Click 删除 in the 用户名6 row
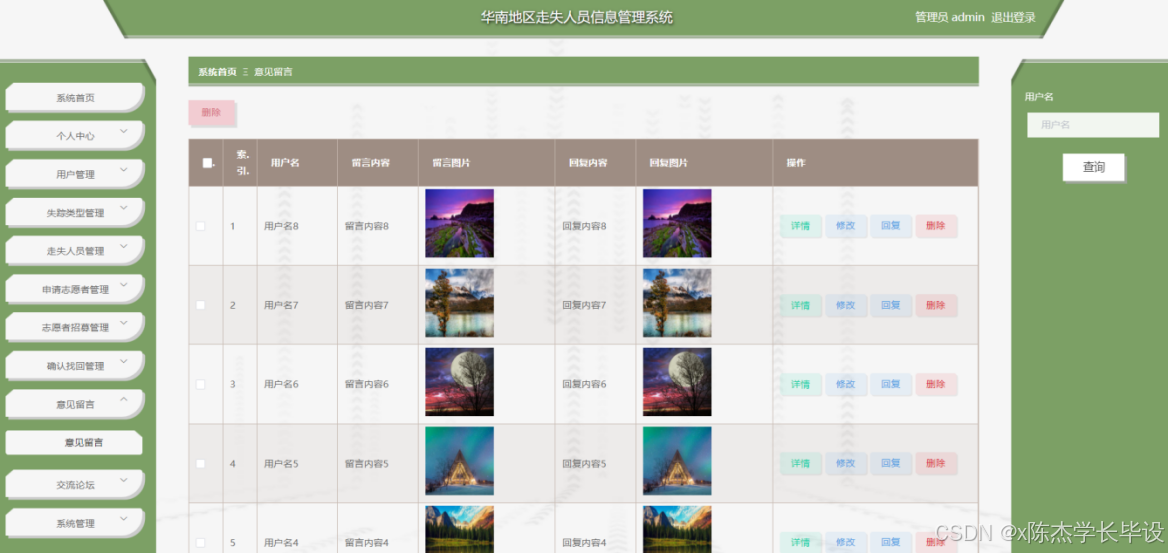 [936, 384]
